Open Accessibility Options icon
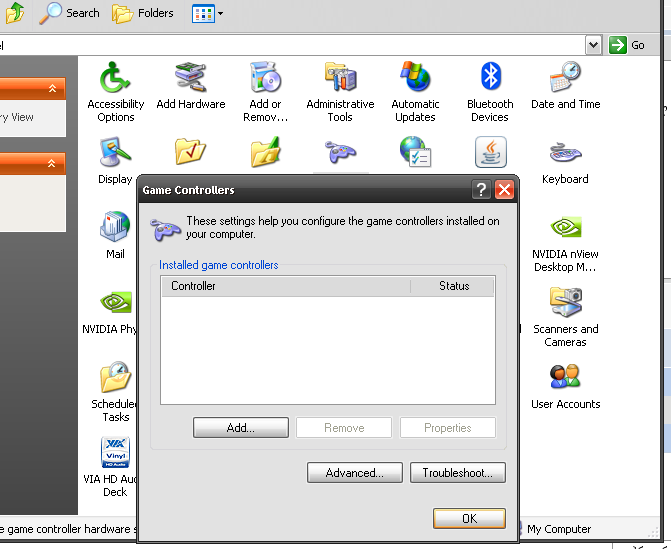 pyautogui.click(x=115, y=77)
